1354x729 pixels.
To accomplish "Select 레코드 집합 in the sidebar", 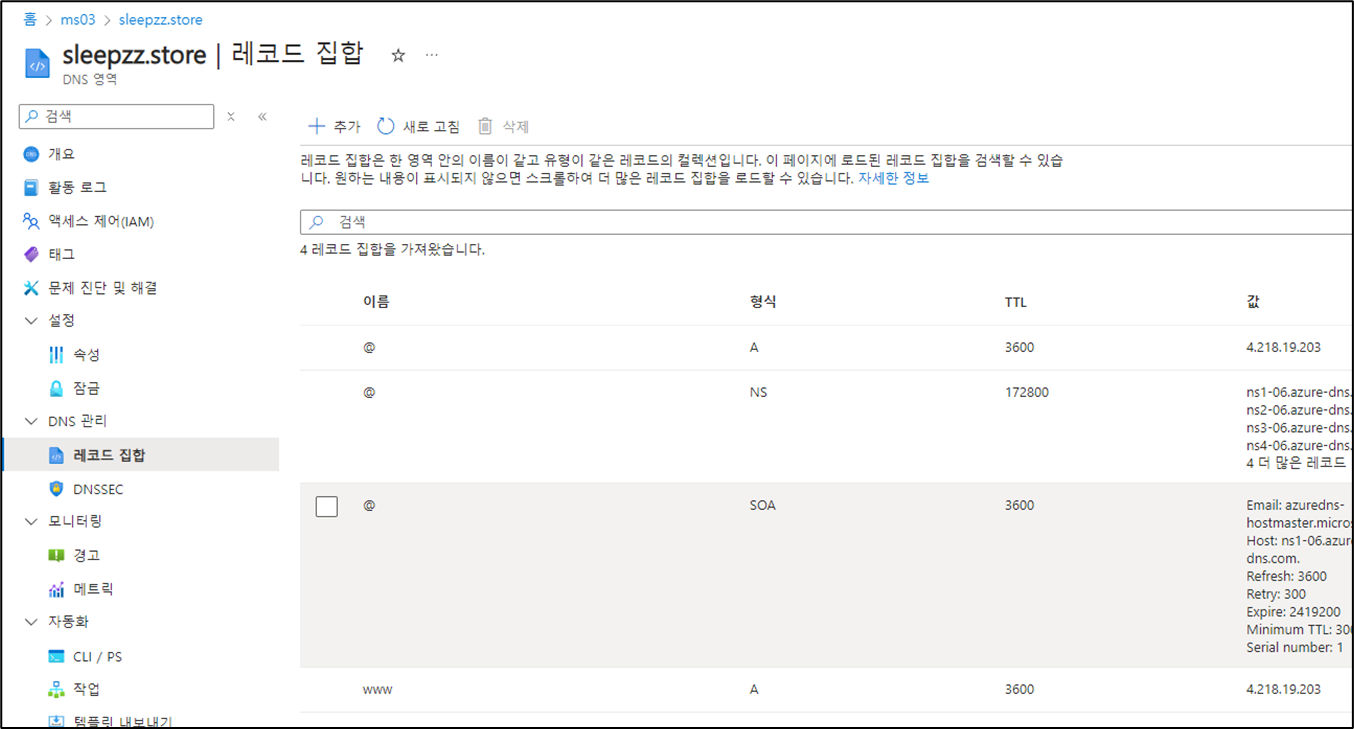I will [140, 455].
